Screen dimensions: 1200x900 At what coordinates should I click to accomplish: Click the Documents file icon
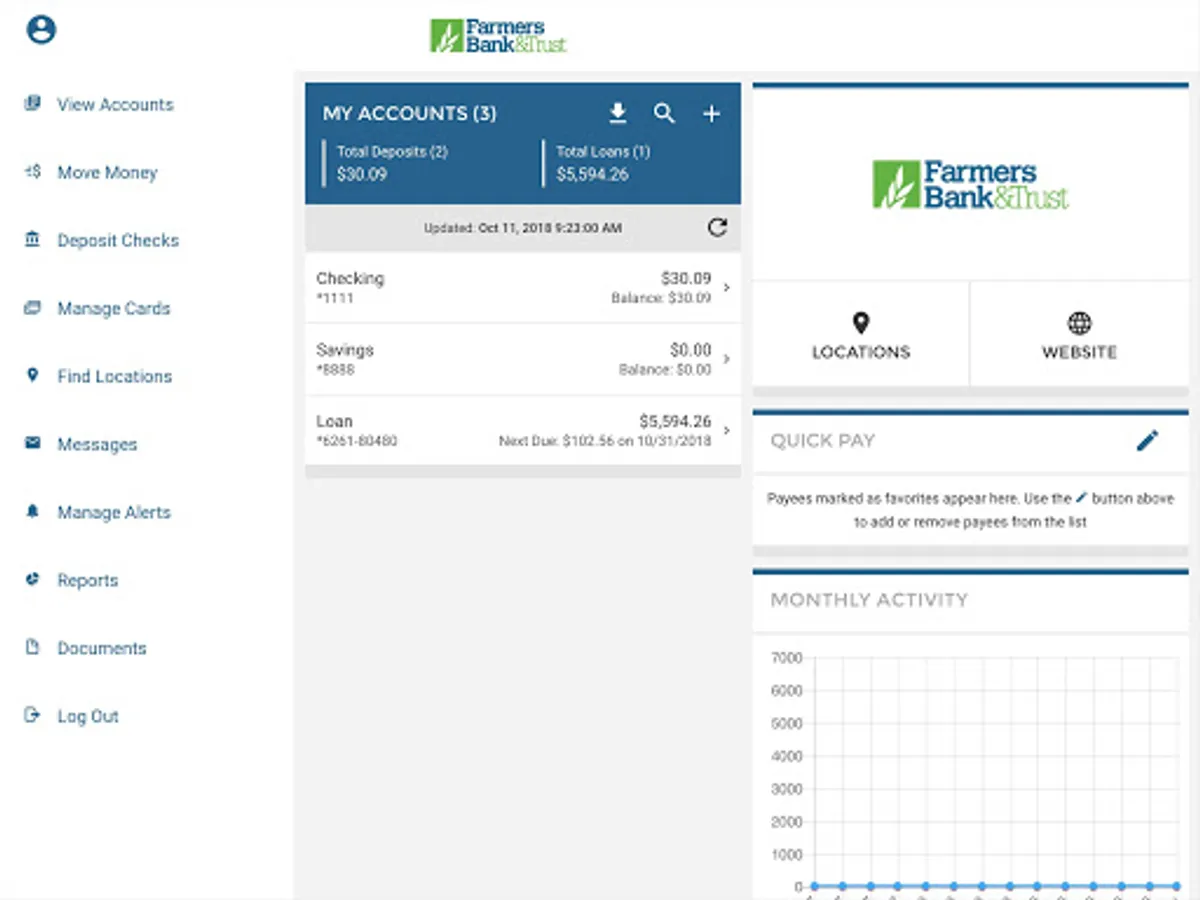coord(33,647)
